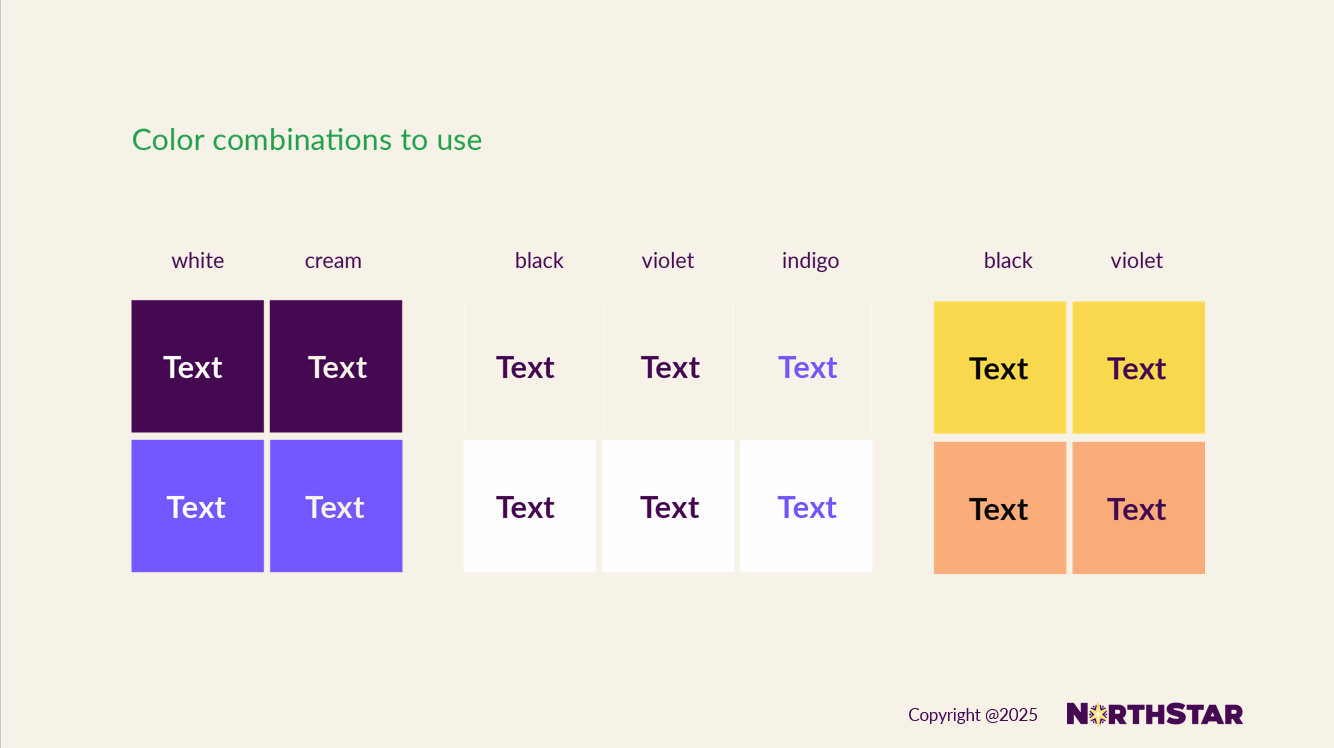This screenshot has width=1334, height=748.
Task: Select cream swatch with indigo Text
Action: click(806, 366)
